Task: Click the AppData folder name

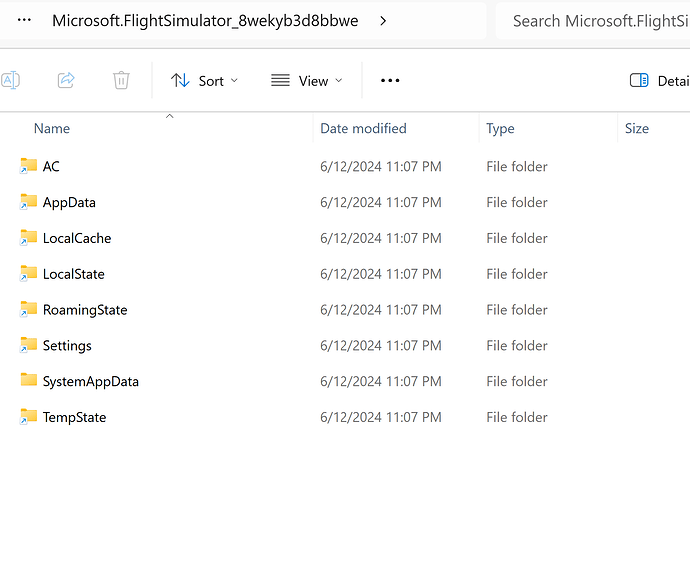Action: 69,202
